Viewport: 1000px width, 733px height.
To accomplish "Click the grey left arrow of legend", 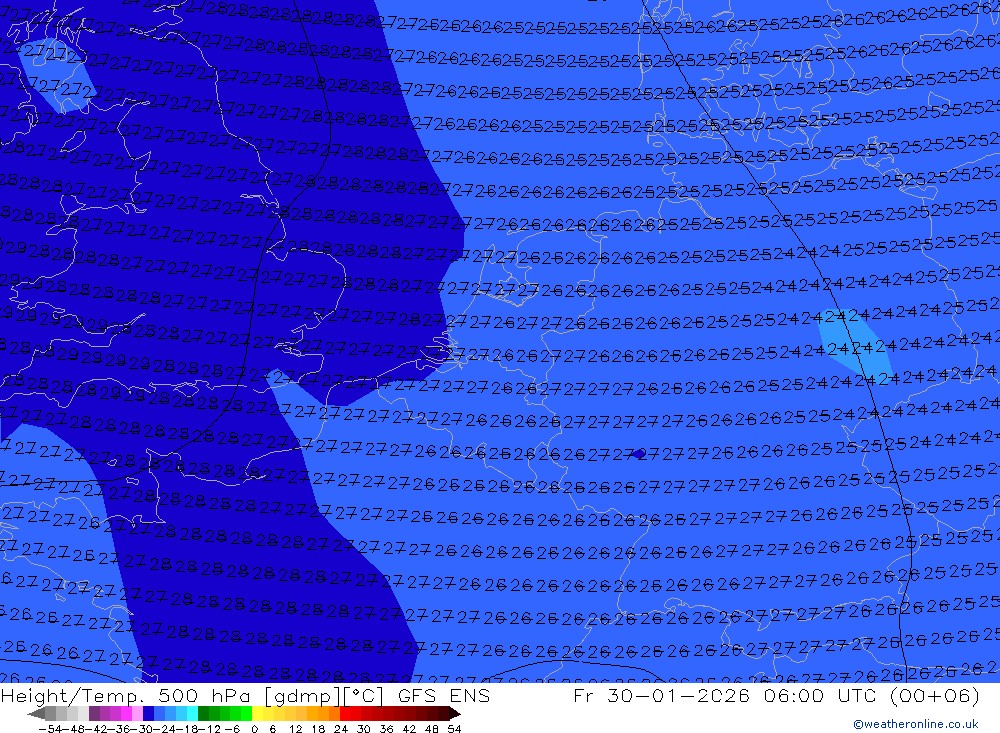I will (x=36, y=714).
